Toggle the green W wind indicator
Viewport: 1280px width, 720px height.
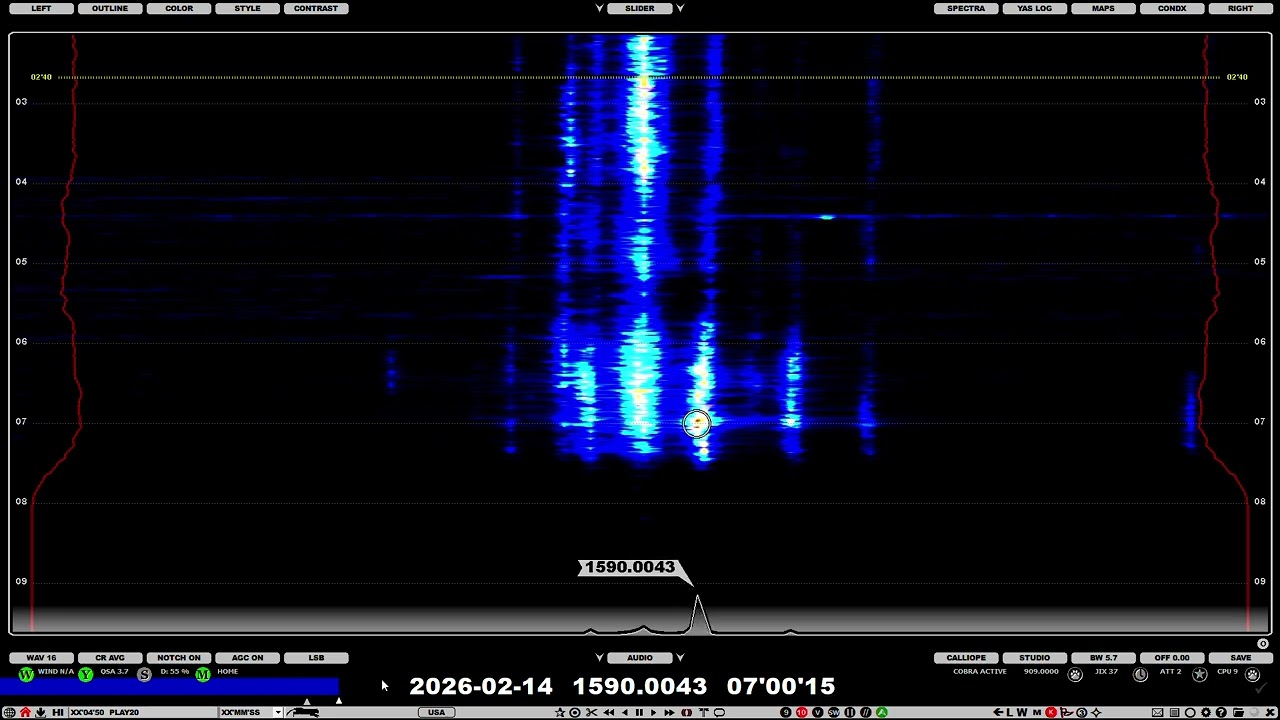tap(26, 674)
